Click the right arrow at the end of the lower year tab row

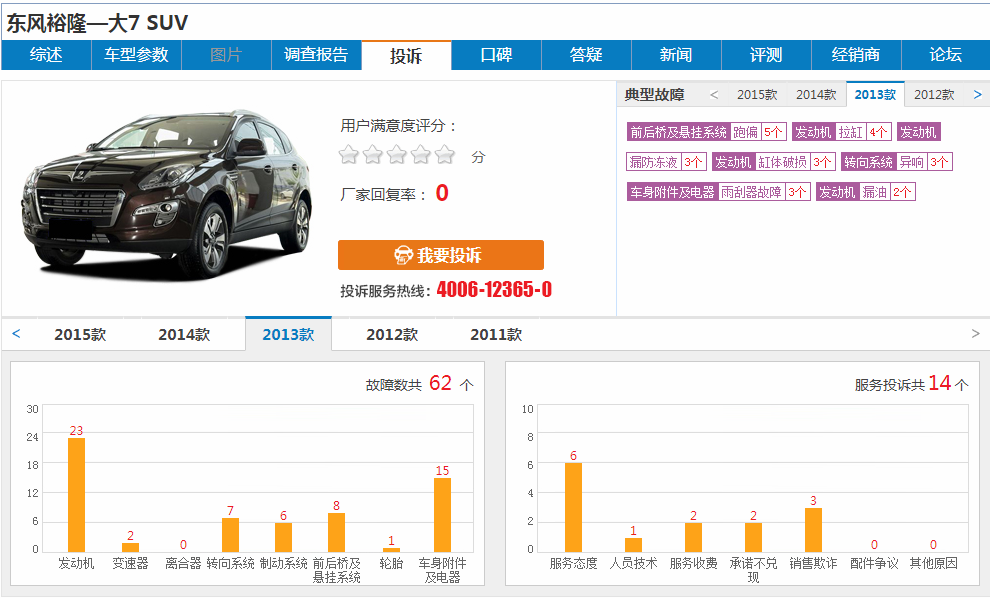(976, 334)
